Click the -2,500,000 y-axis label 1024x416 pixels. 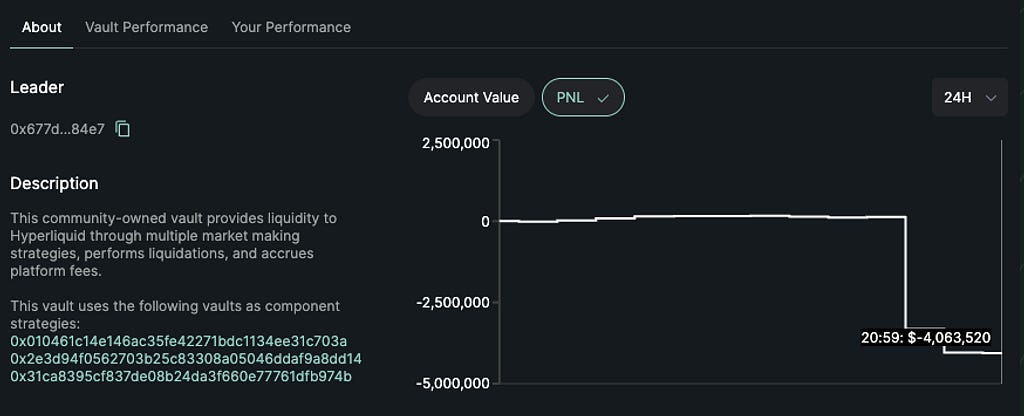point(453,302)
